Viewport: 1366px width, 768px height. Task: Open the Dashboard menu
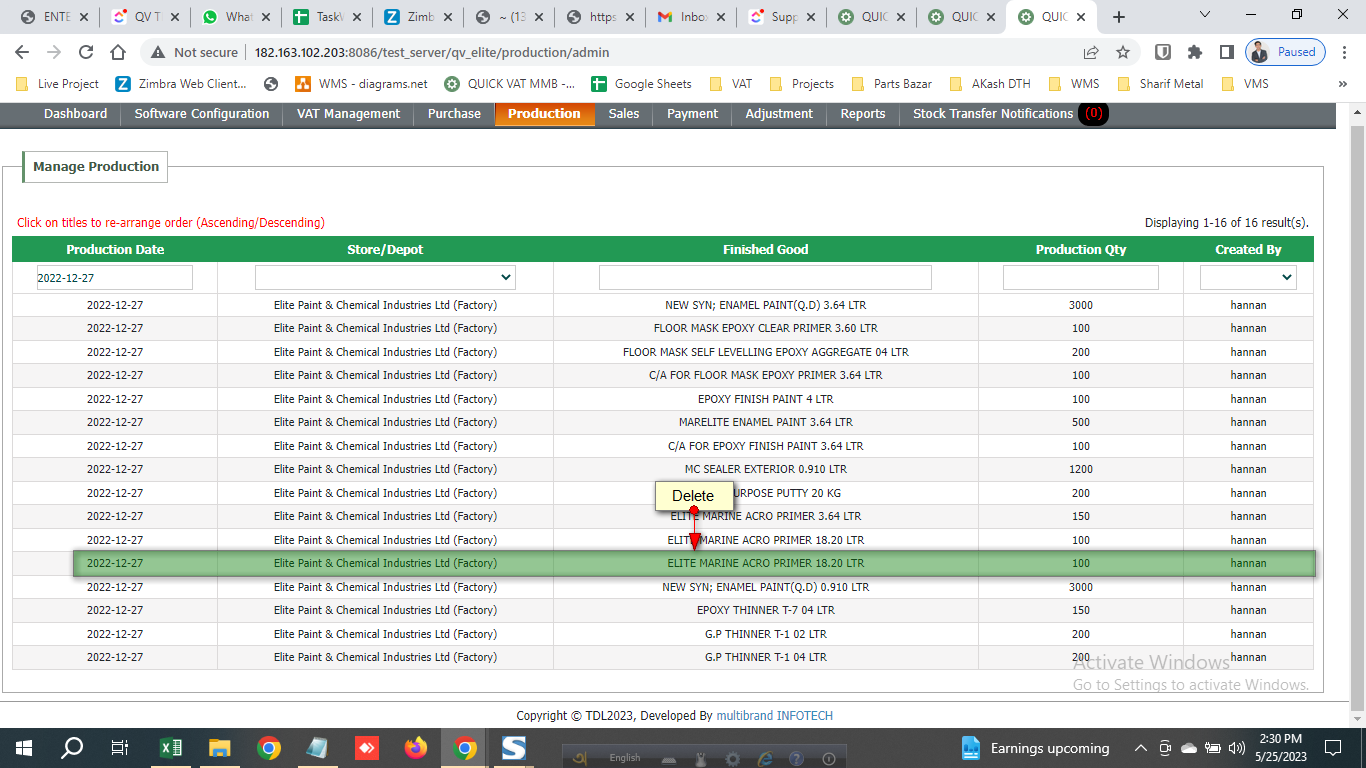tap(75, 114)
